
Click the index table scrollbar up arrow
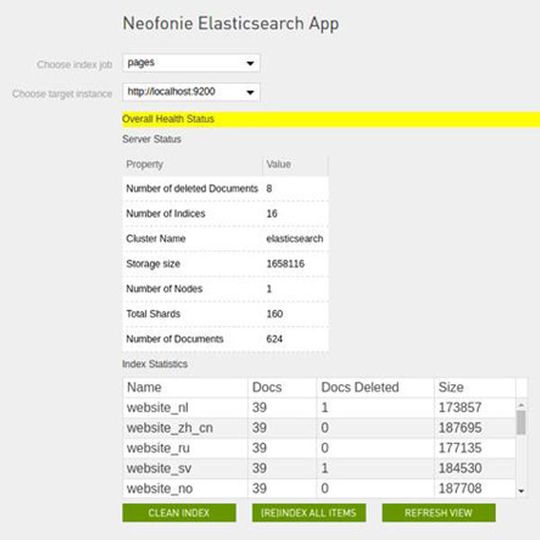pyautogui.click(x=521, y=405)
